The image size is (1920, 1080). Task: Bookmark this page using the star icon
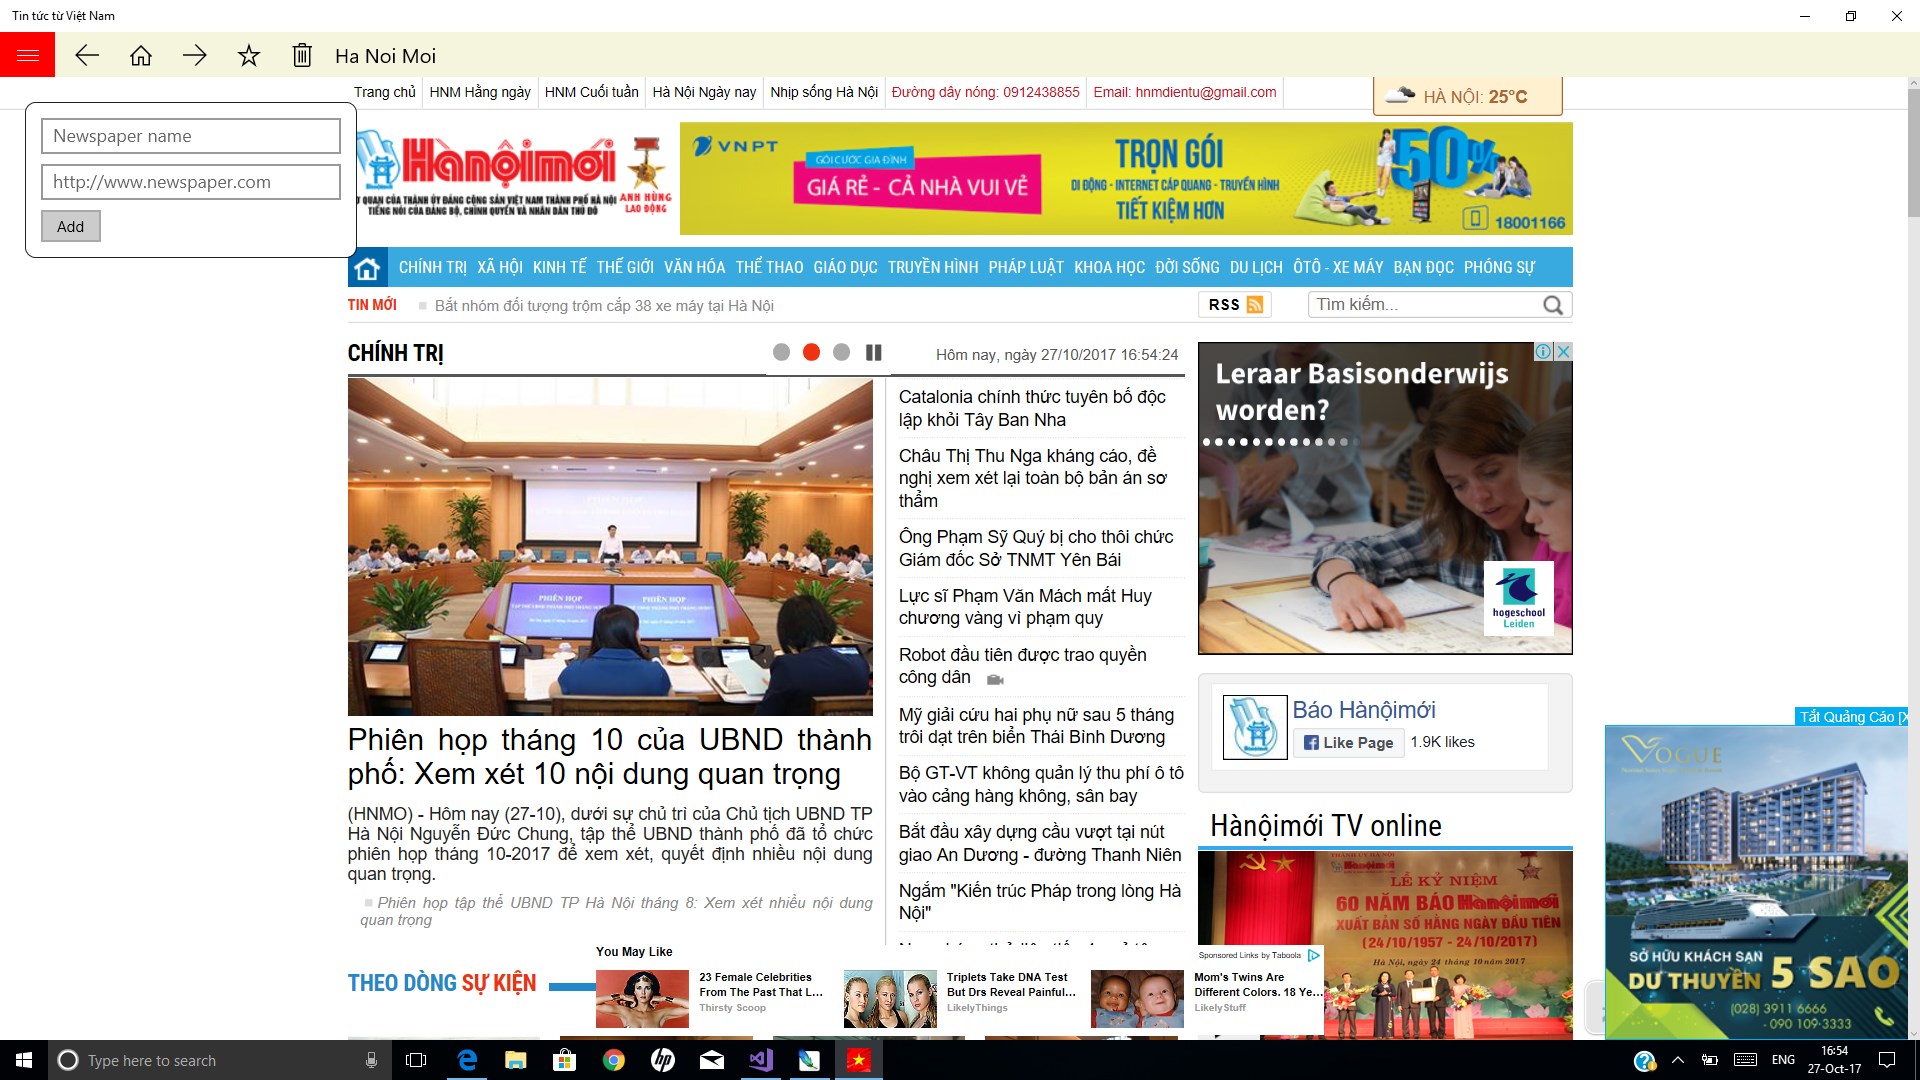[247, 56]
